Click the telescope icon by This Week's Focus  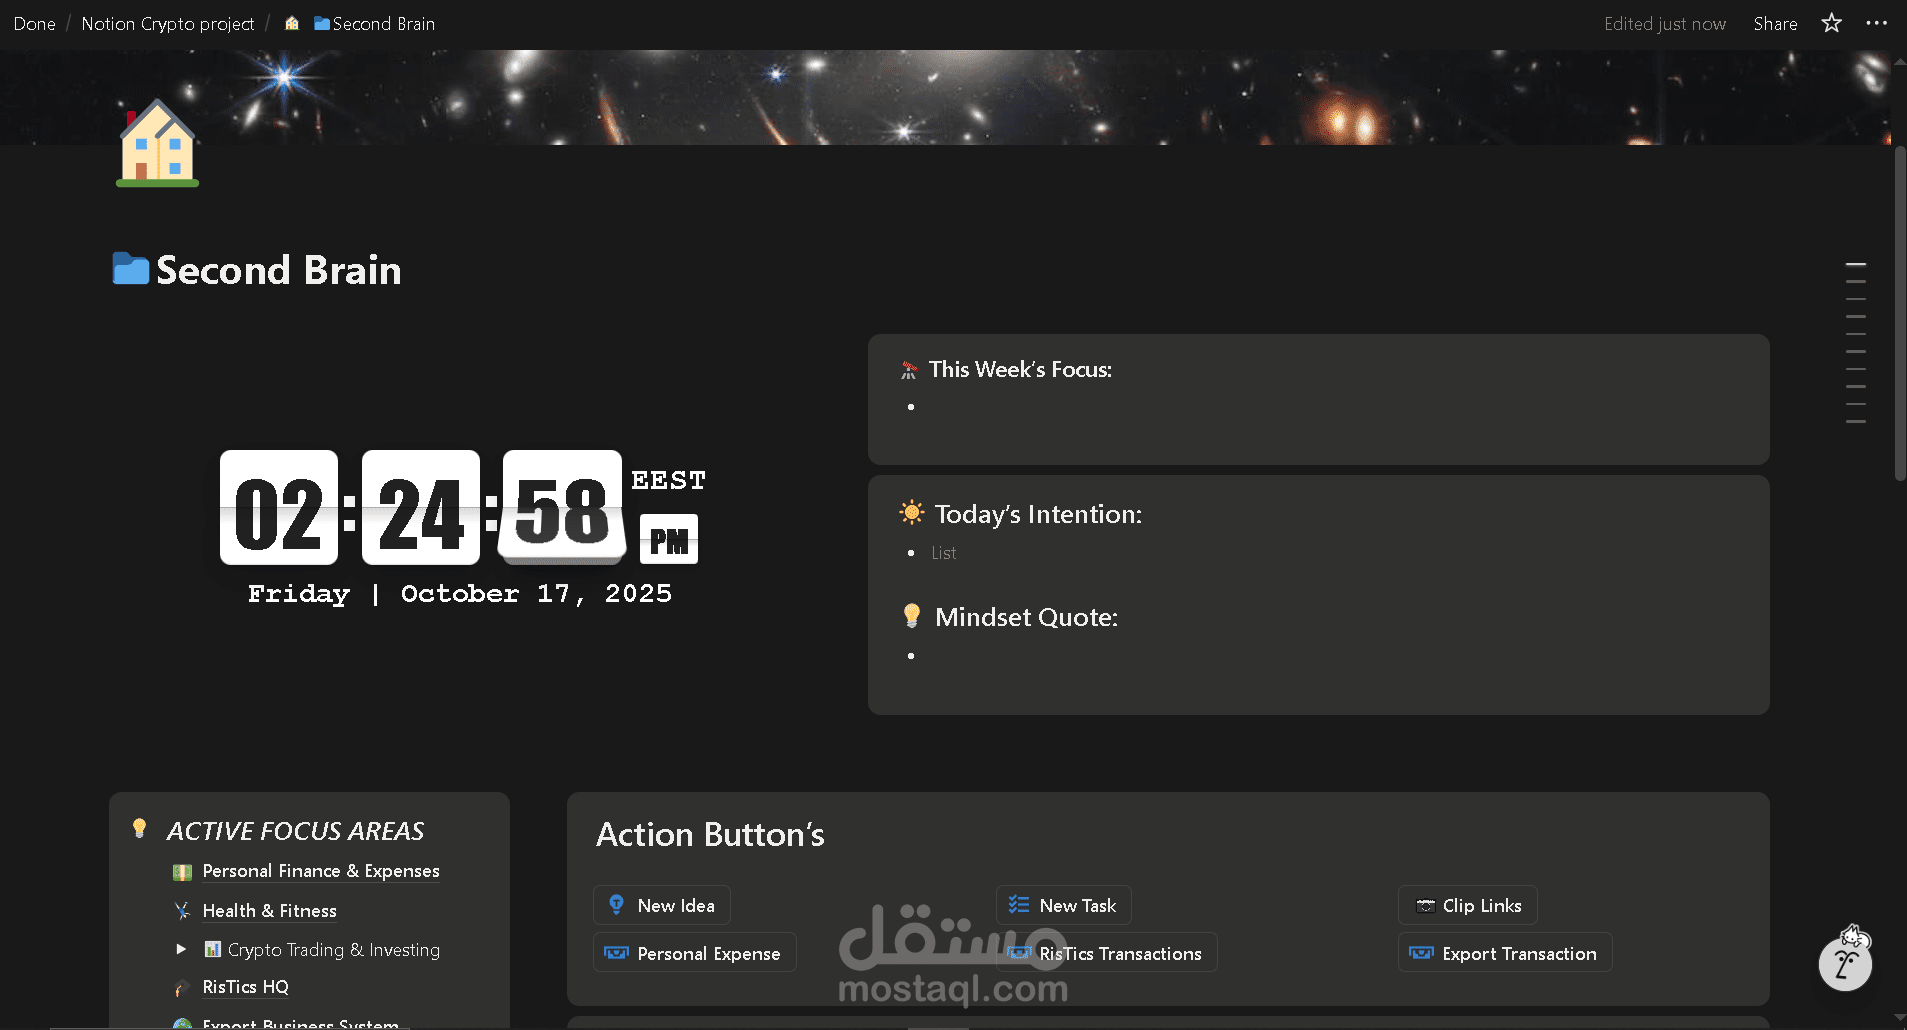pyautogui.click(x=909, y=370)
